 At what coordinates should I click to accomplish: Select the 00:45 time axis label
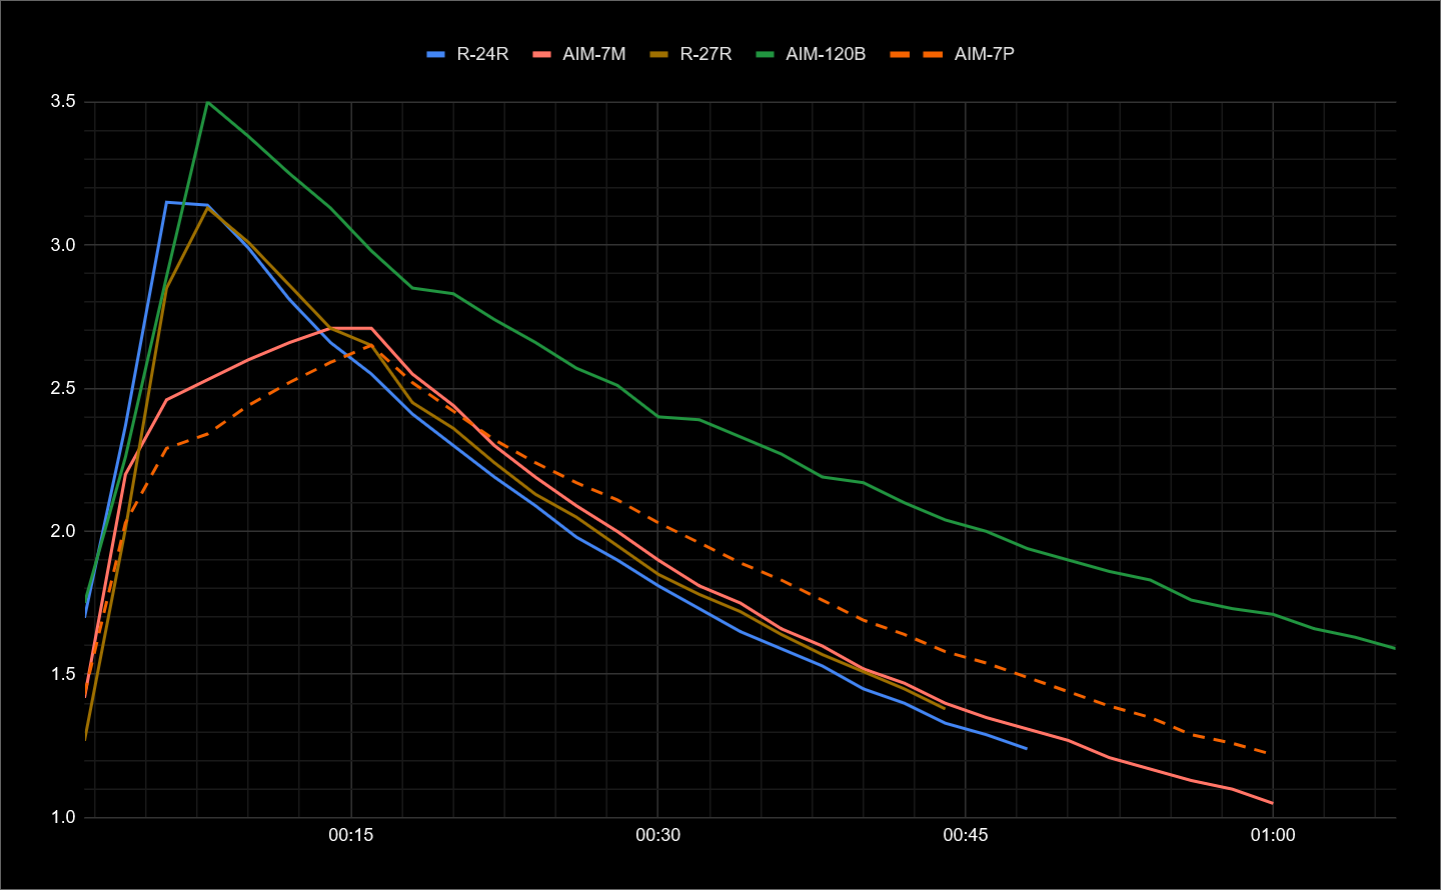coord(965,835)
